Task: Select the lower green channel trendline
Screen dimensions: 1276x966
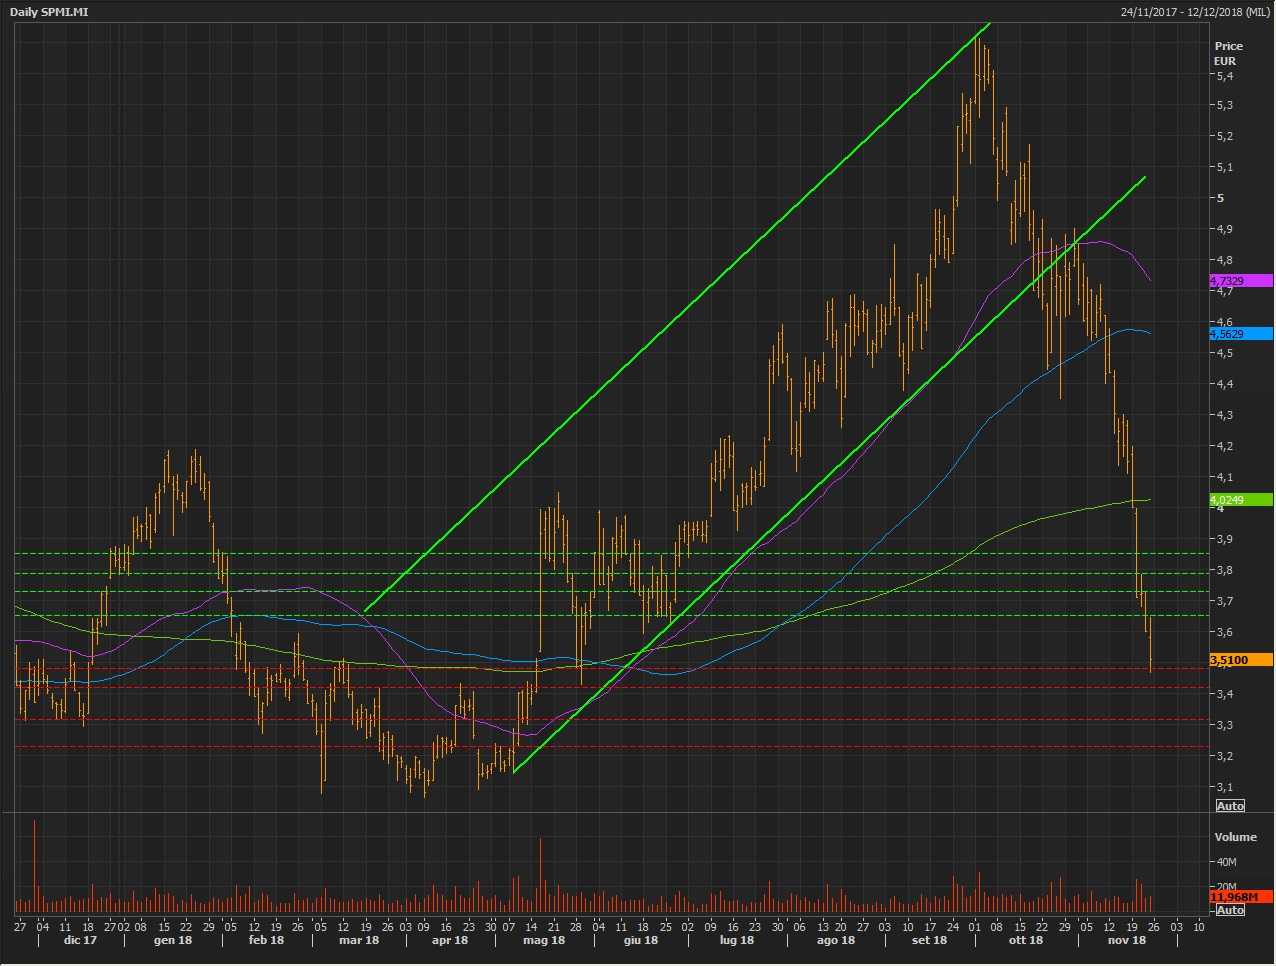Action: (x=829, y=474)
